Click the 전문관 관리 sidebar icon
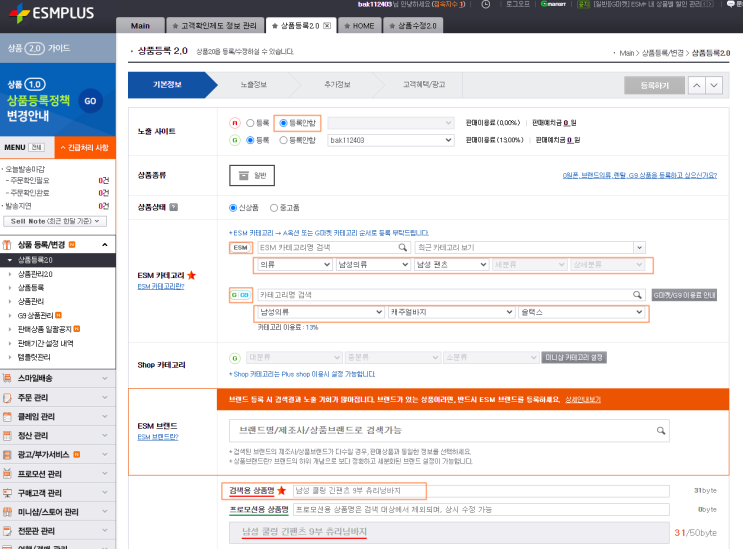 click(x=7, y=531)
